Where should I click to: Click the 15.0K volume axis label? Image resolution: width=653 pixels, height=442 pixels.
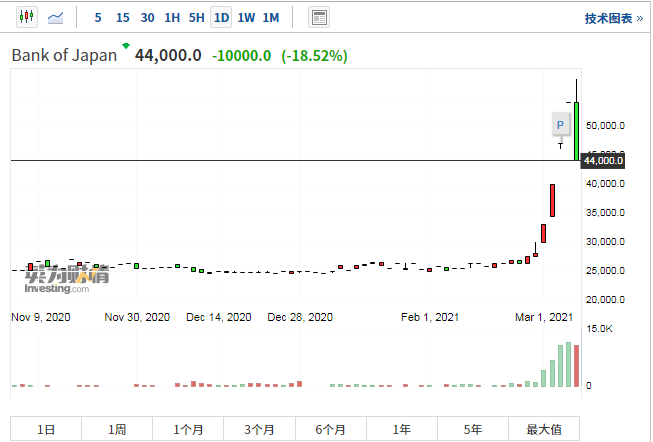point(599,329)
